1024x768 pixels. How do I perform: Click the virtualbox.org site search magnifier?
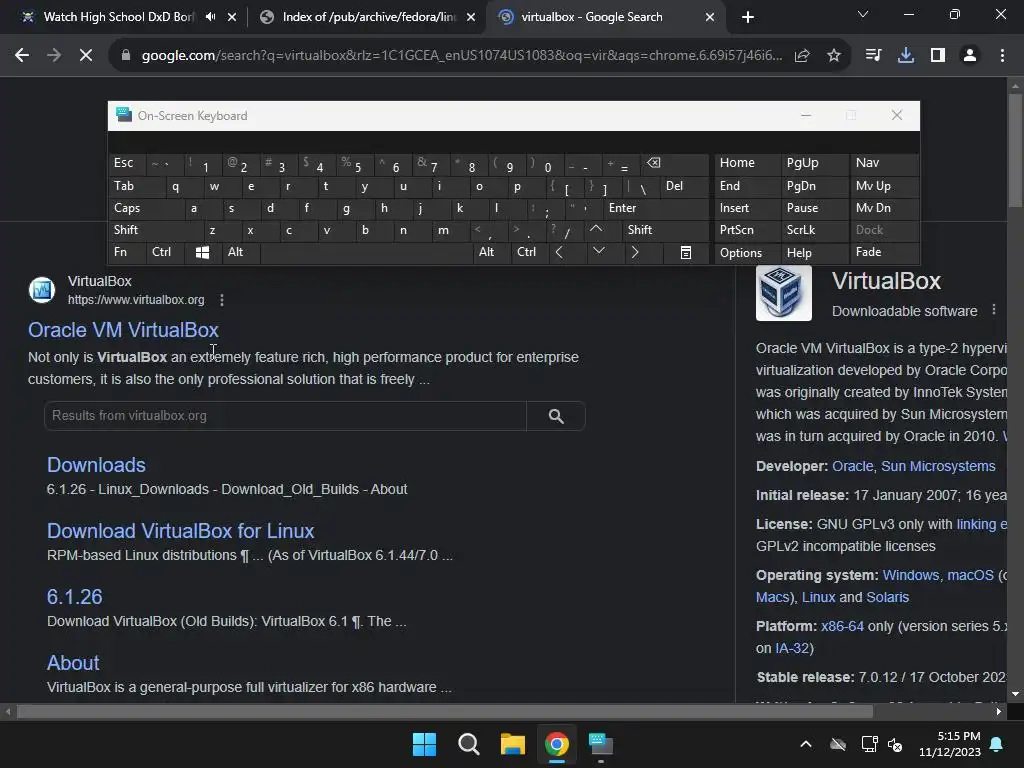tap(556, 416)
